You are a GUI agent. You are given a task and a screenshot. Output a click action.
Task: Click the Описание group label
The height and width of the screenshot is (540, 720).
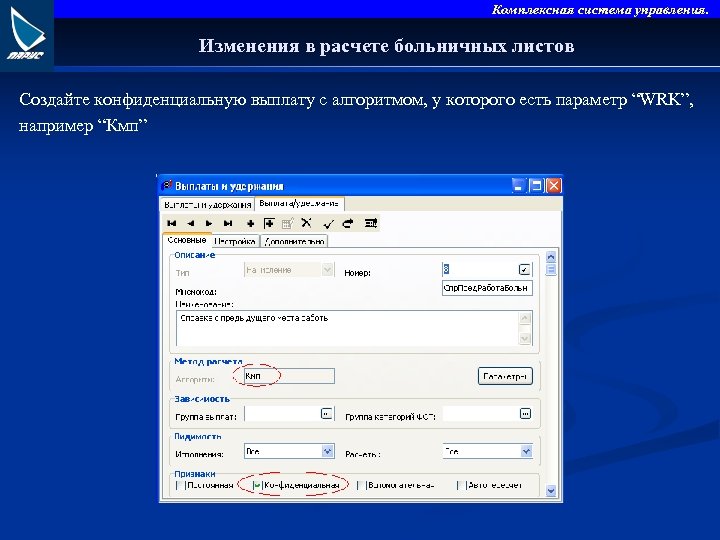click(x=194, y=255)
